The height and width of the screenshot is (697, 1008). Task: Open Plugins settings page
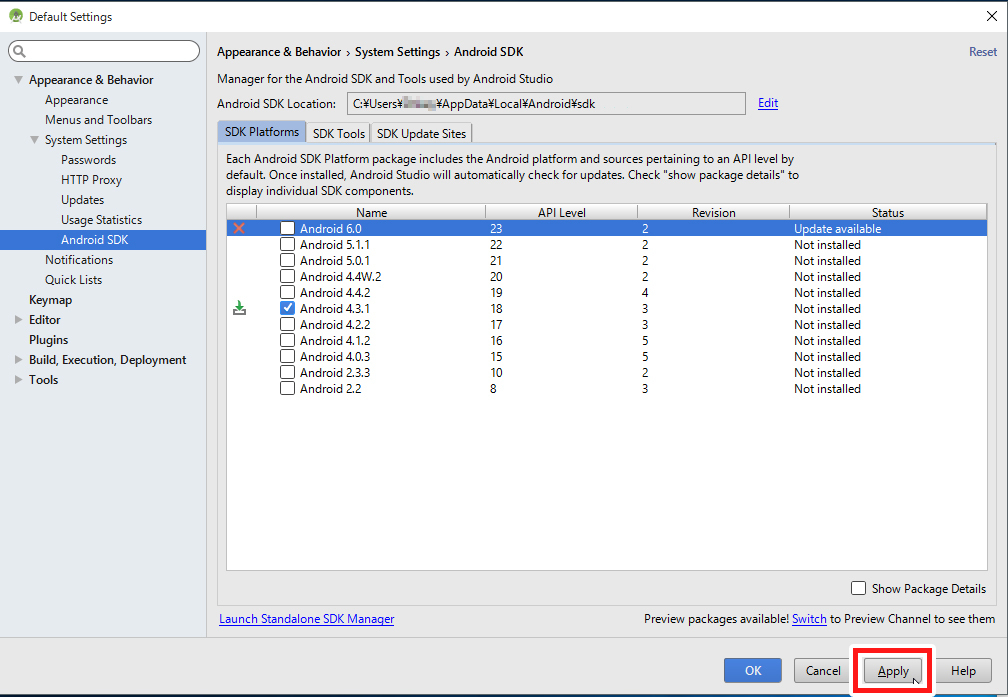point(48,339)
